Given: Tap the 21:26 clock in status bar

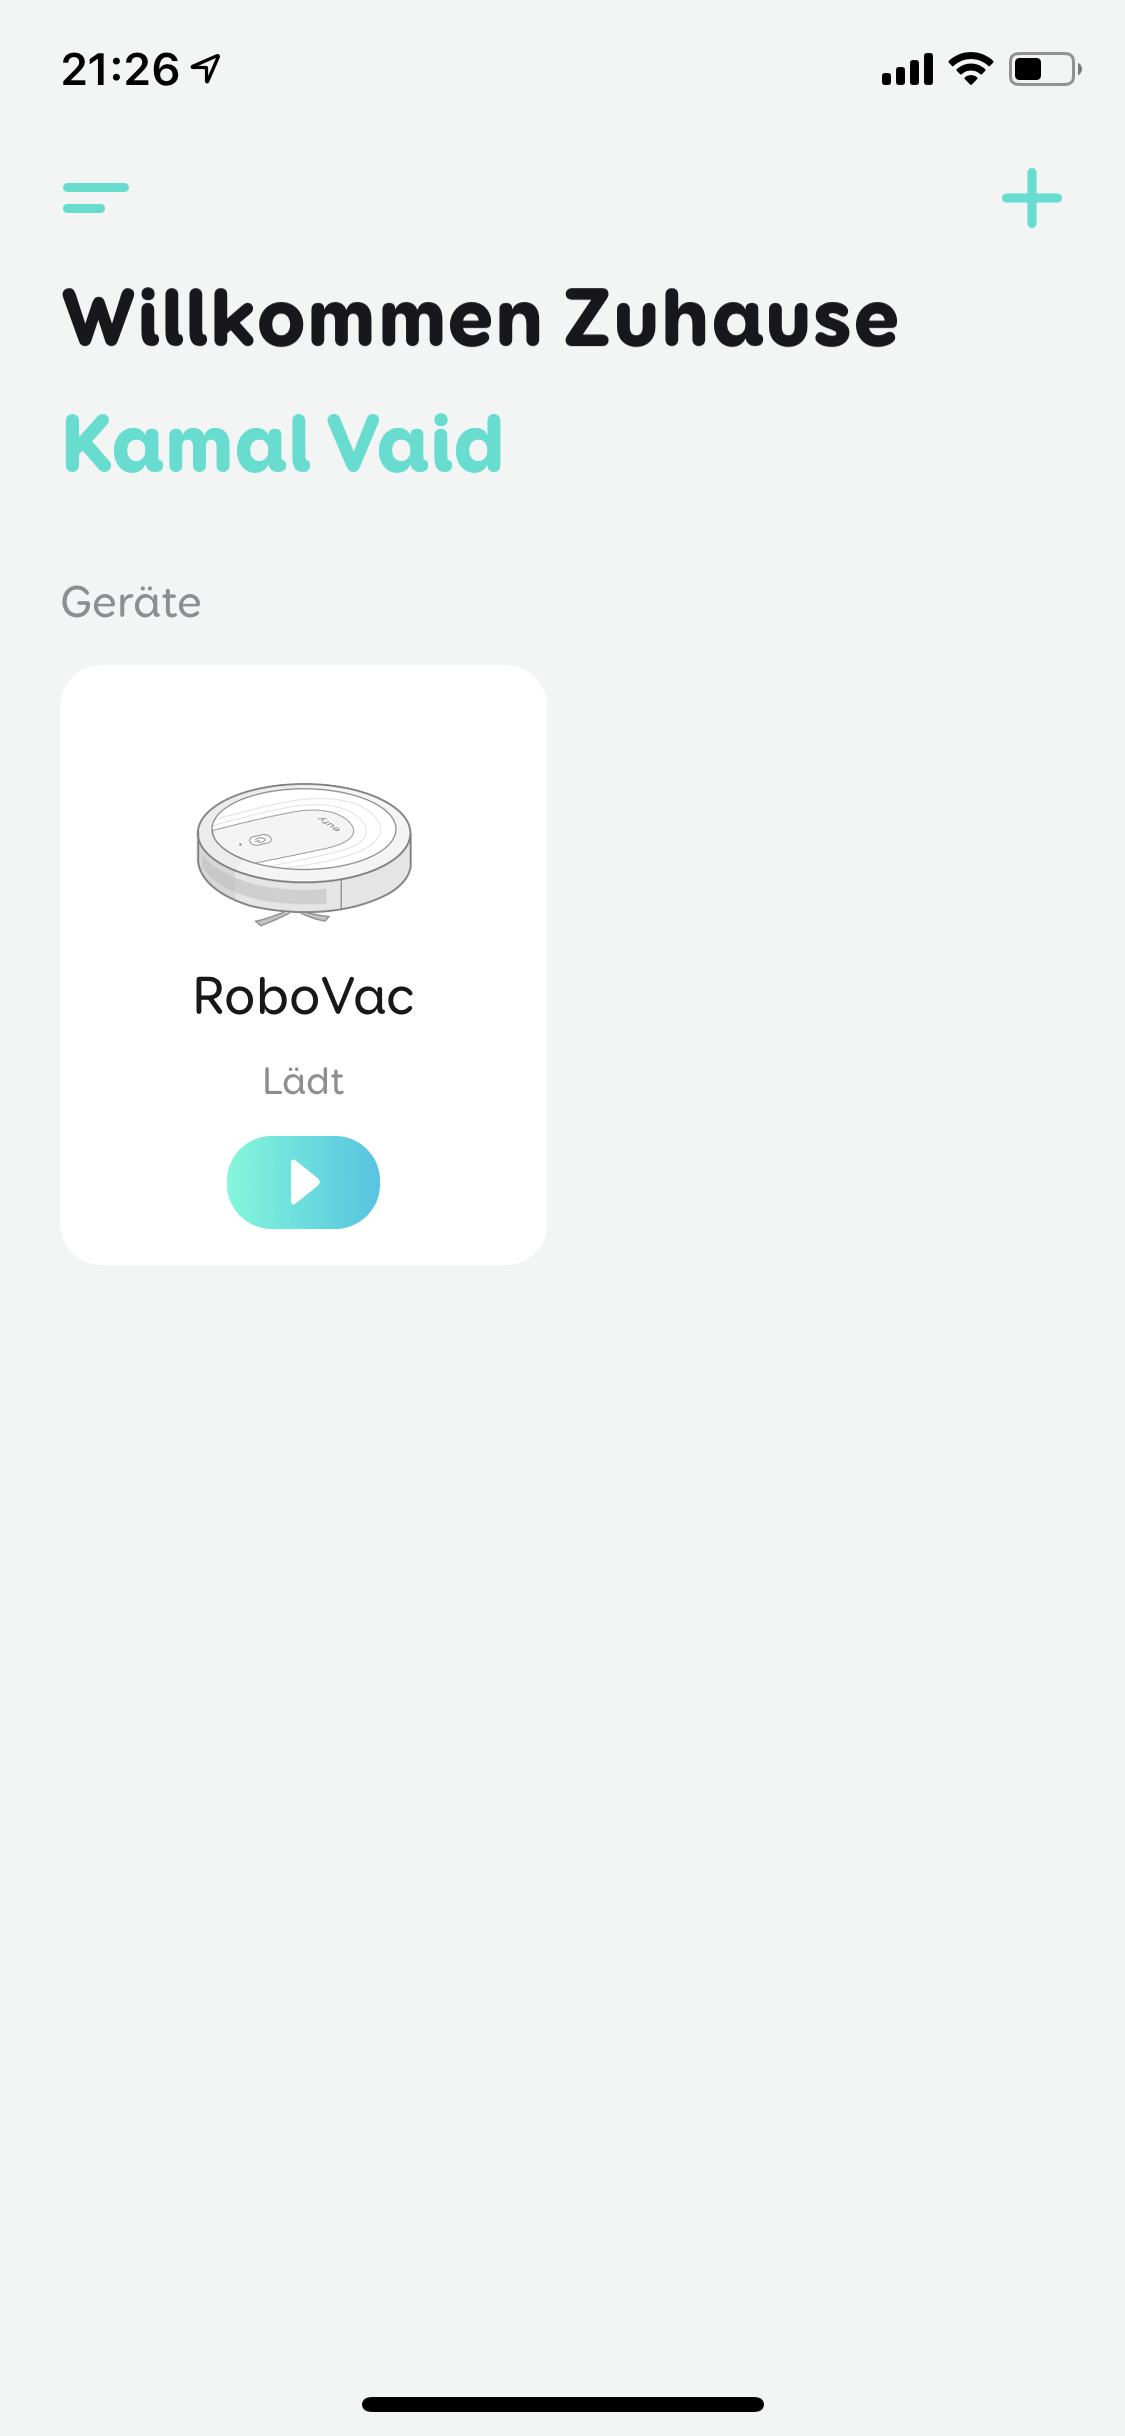Looking at the screenshot, I should [120, 70].
